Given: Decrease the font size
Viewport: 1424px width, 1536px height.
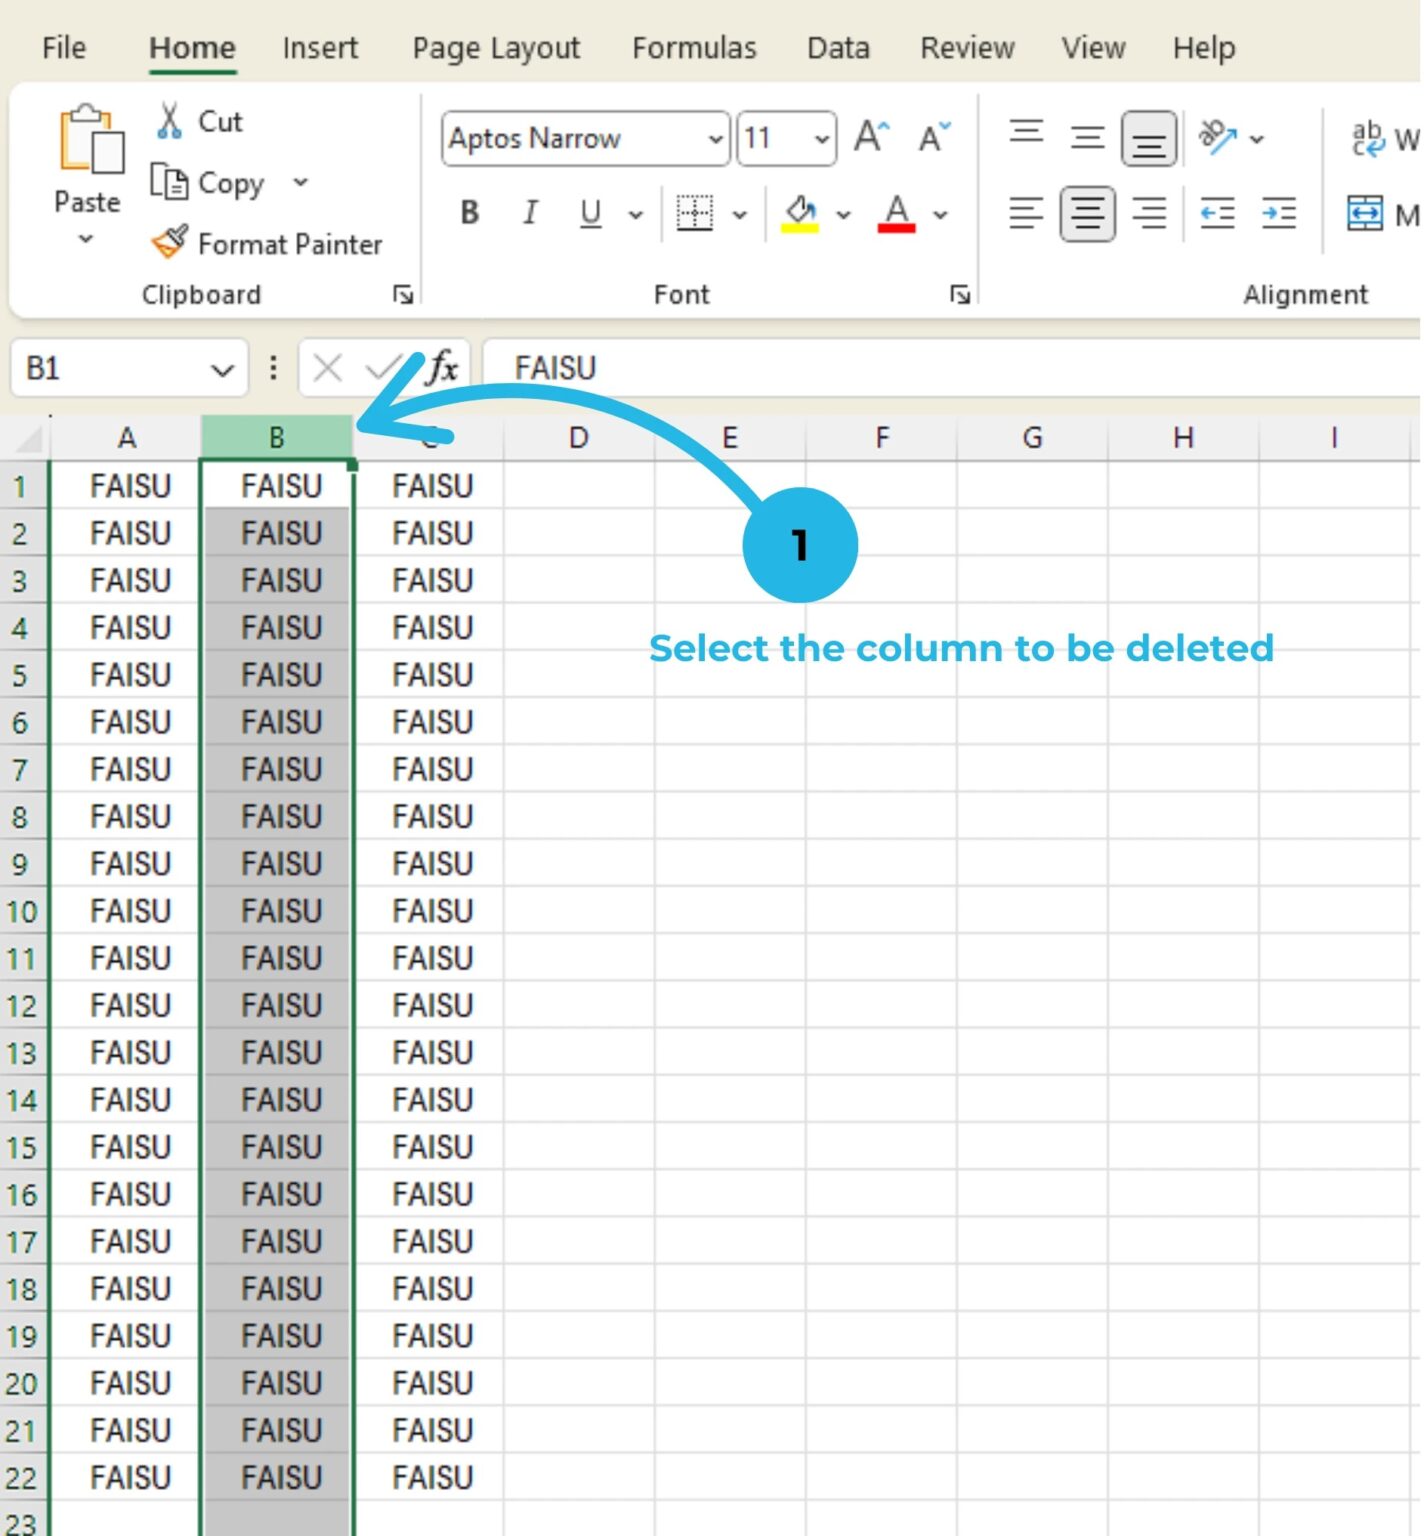Looking at the screenshot, I should coord(932,136).
